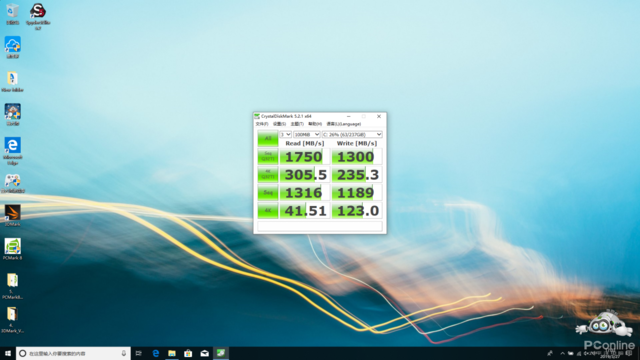640x360 pixels.
Task: Run all benchmarks with the All button
Action: (268, 138)
